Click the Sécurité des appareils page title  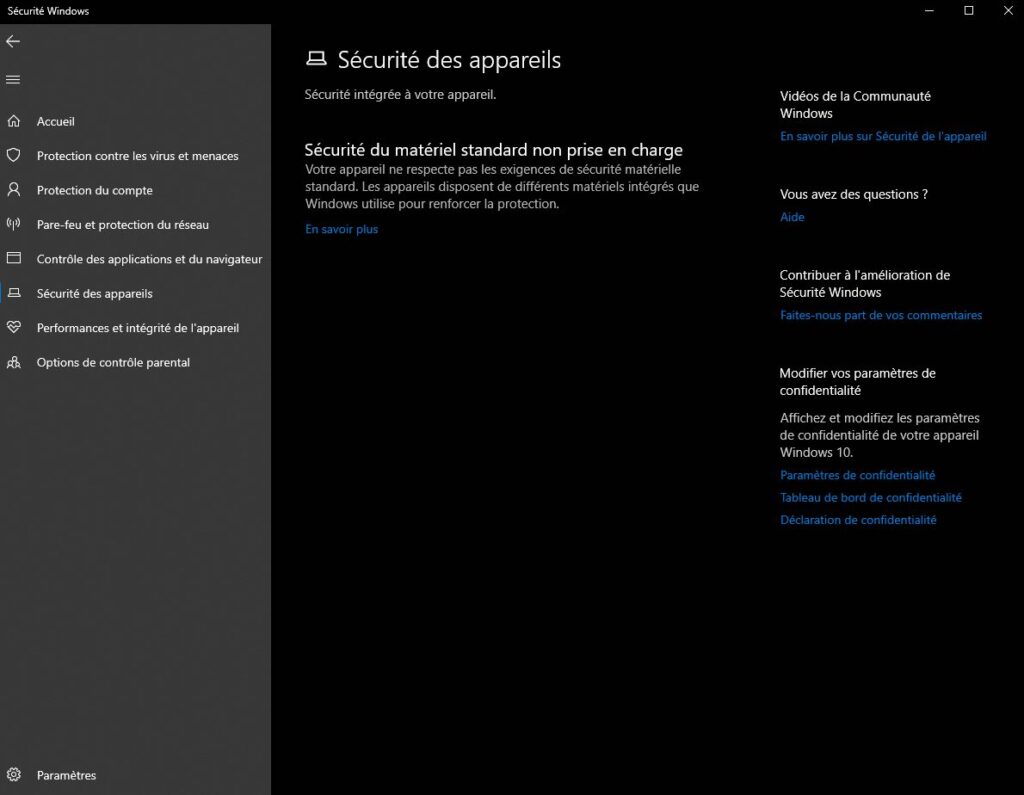click(449, 59)
